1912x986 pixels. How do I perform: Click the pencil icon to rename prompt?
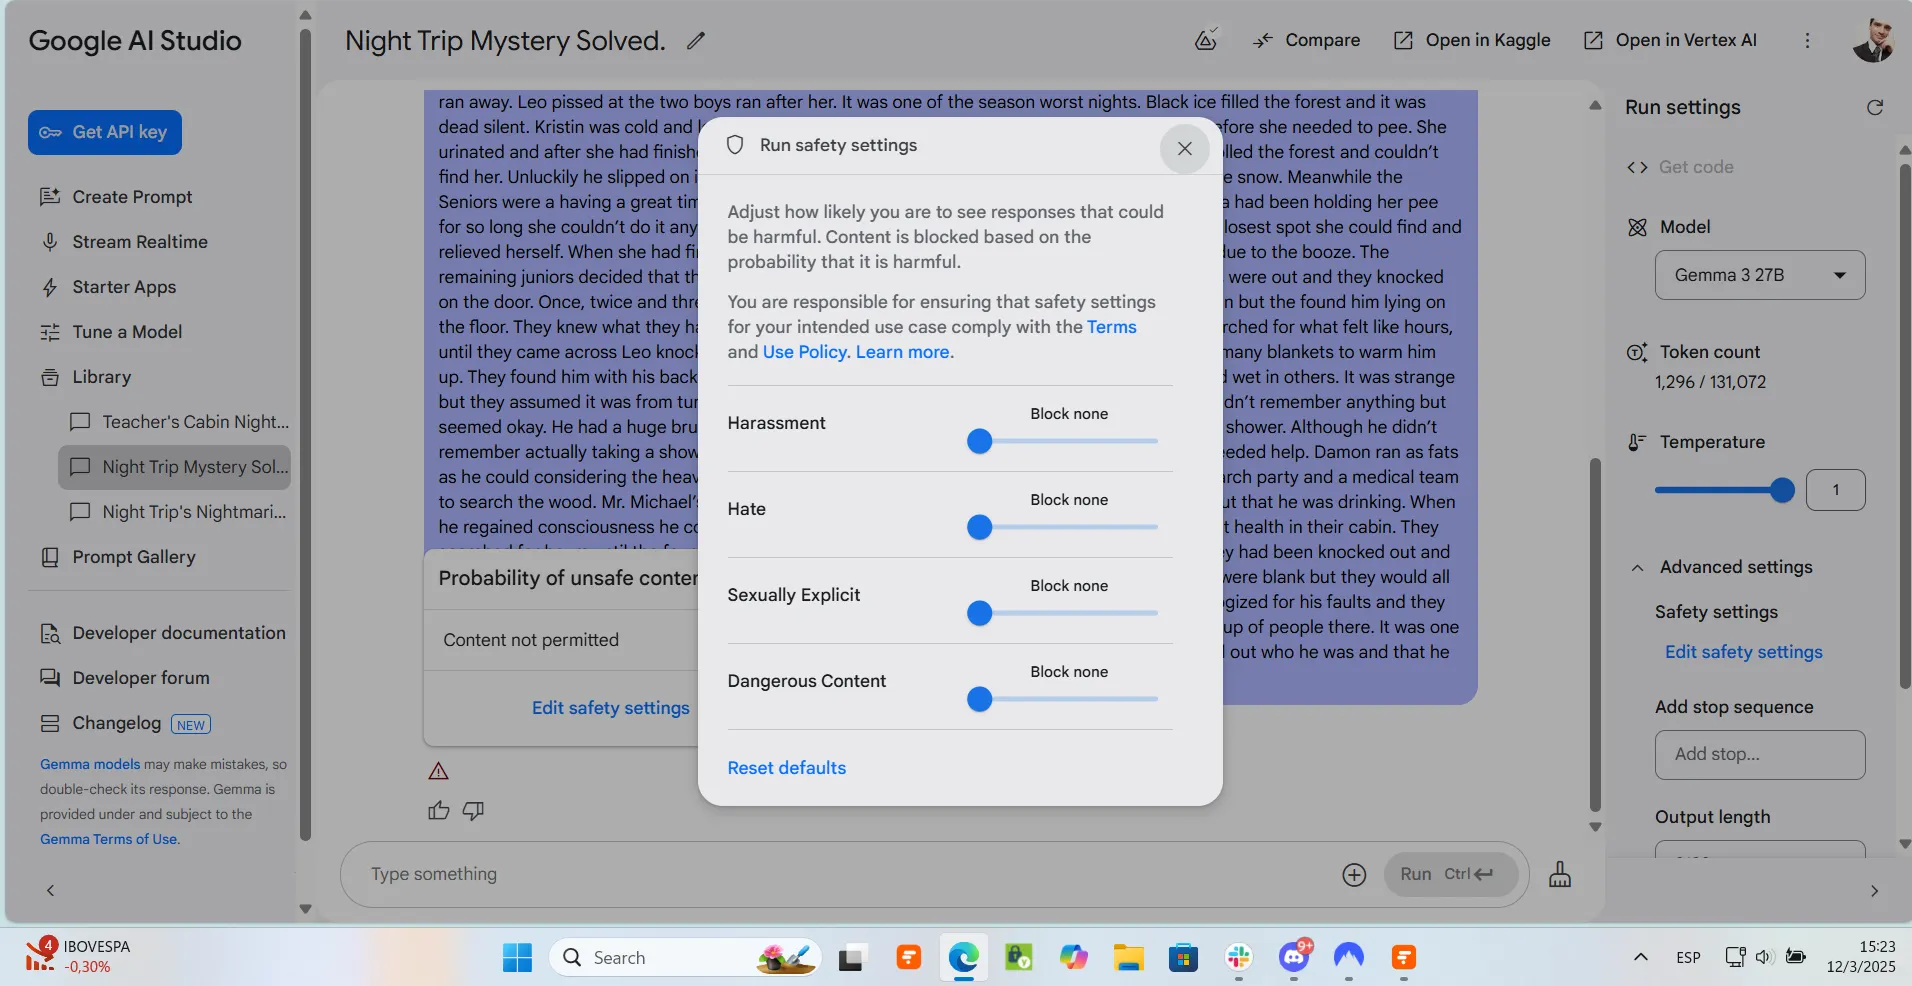pos(696,41)
